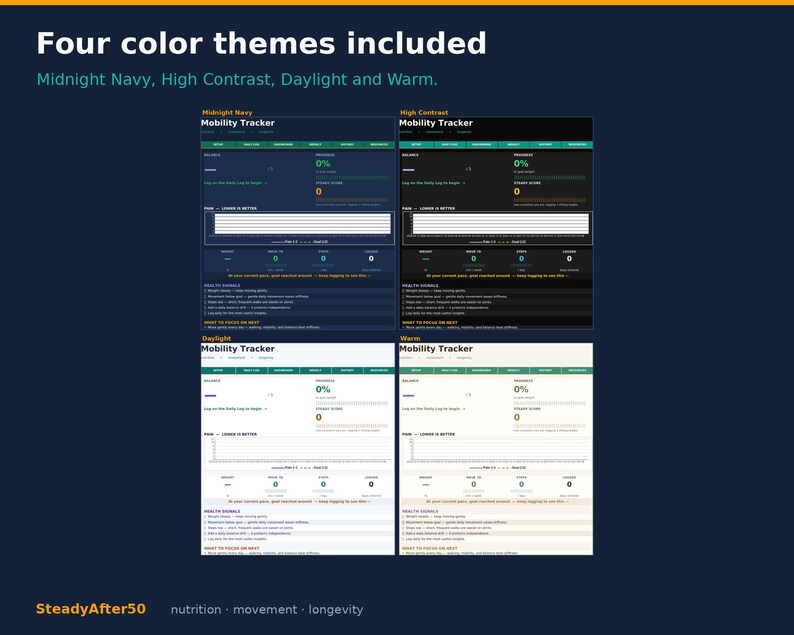The height and width of the screenshot is (635, 794).
Task: Click the 0% progress value in High Contrast preview
Action: pos(521,164)
